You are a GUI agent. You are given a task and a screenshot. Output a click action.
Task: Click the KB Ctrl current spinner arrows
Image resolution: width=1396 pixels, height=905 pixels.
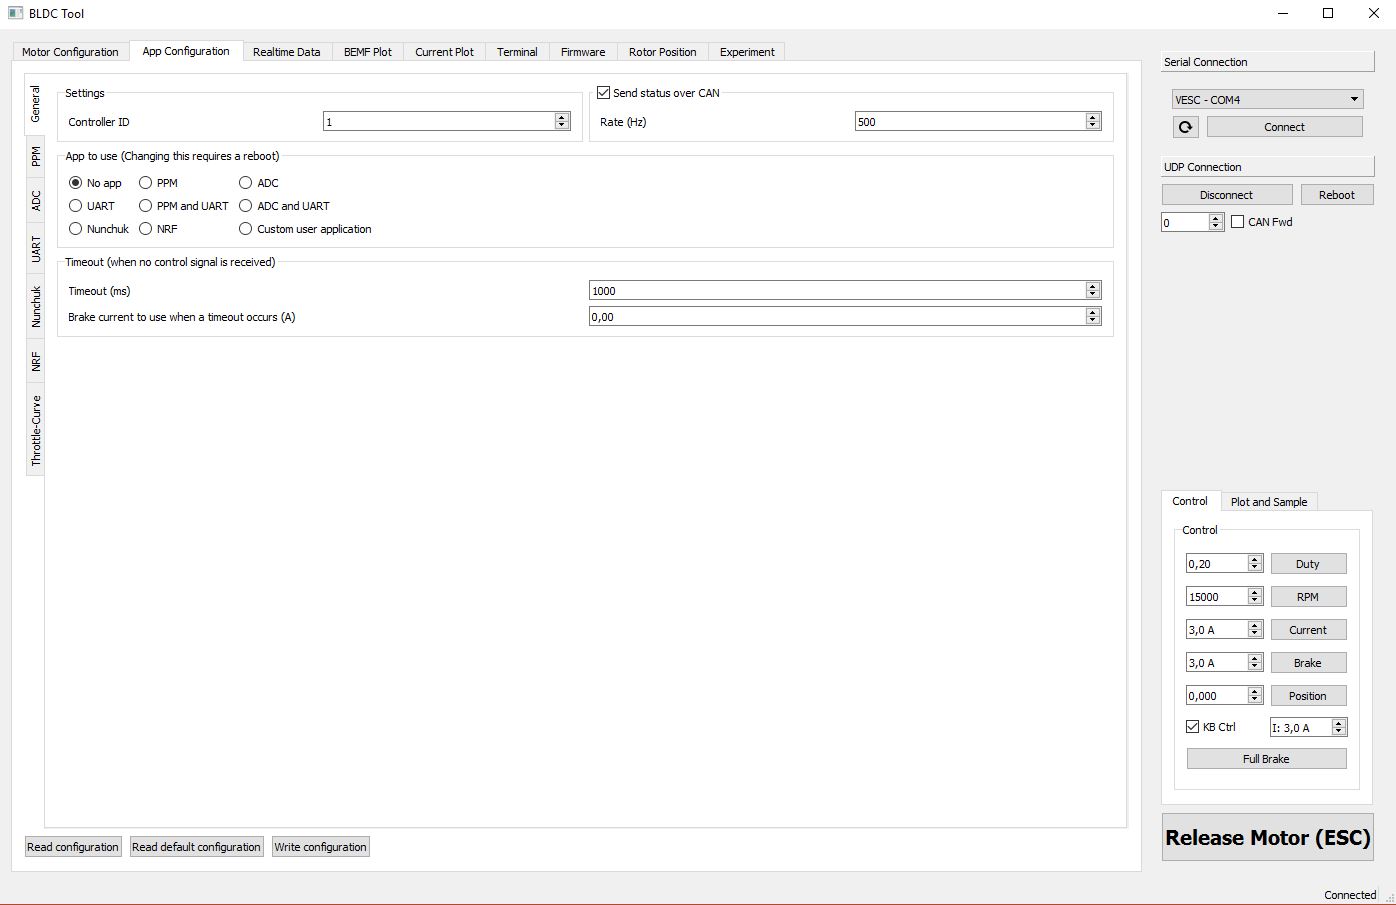(x=1340, y=728)
